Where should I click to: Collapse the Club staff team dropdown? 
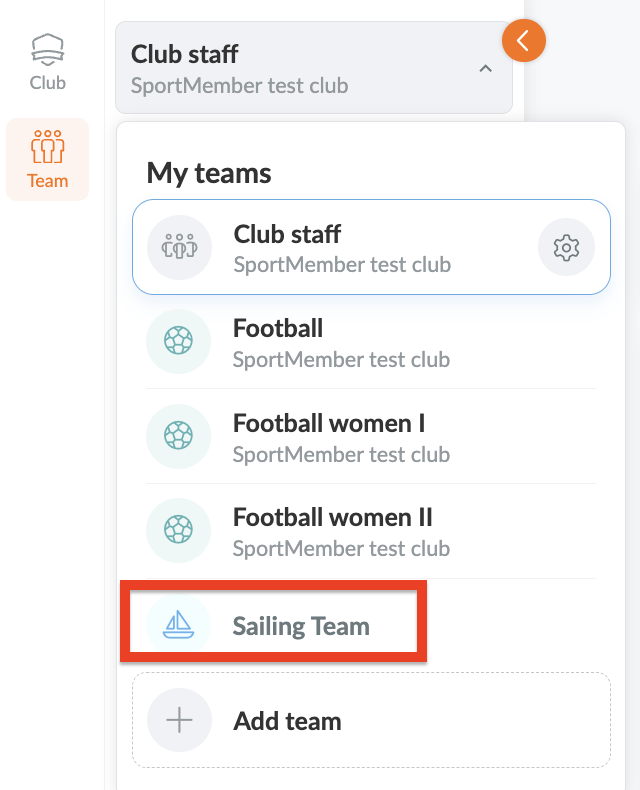coord(314,68)
